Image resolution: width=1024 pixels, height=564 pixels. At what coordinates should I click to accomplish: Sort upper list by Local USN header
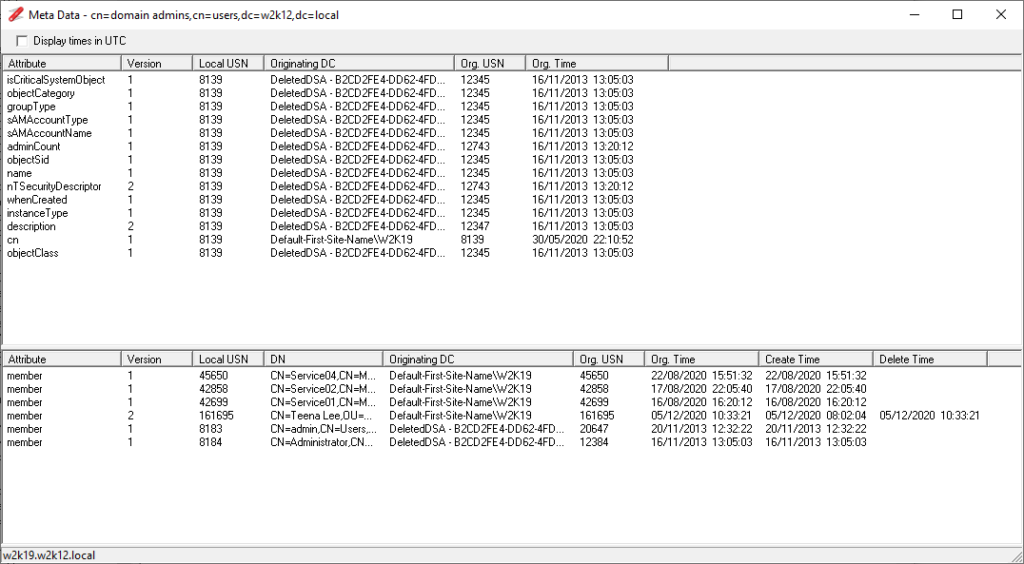pyautogui.click(x=228, y=63)
